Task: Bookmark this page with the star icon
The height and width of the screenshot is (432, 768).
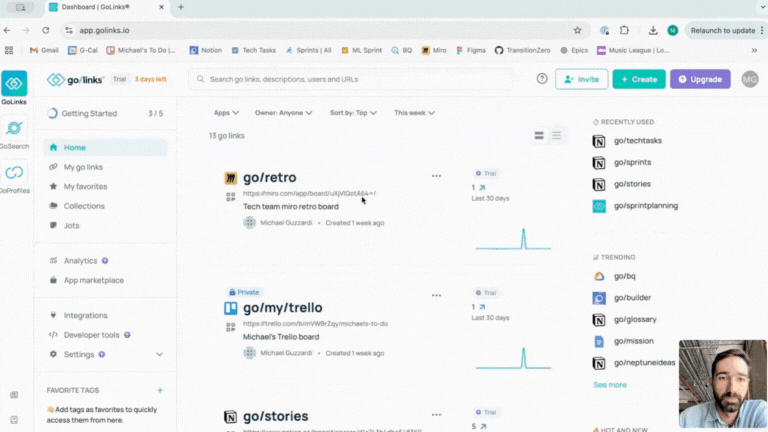Action: point(577,30)
